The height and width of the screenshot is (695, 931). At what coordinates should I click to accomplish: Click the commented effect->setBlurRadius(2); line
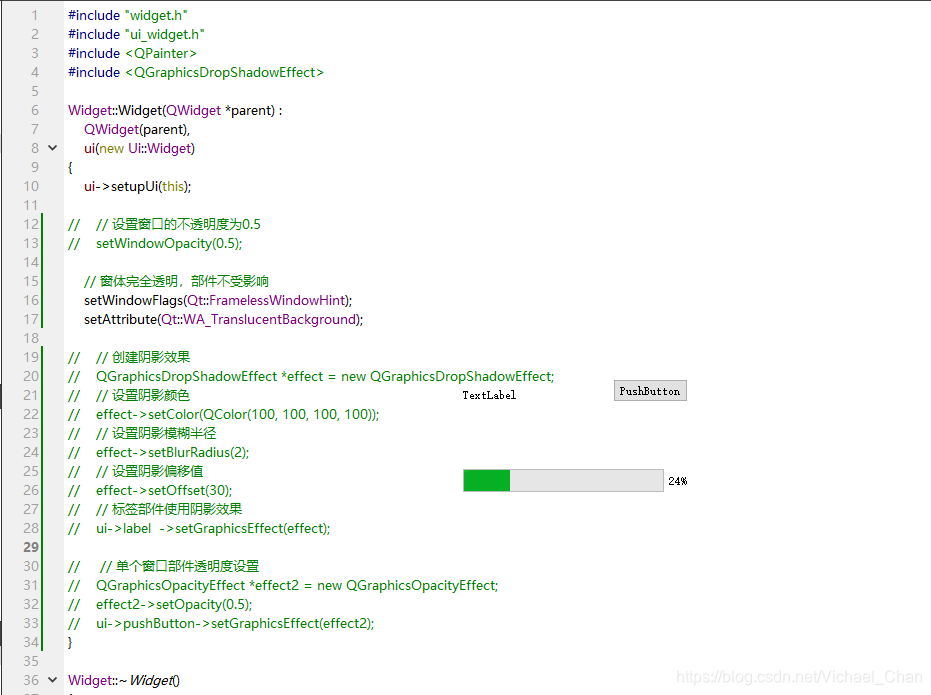click(x=159, y=452)
